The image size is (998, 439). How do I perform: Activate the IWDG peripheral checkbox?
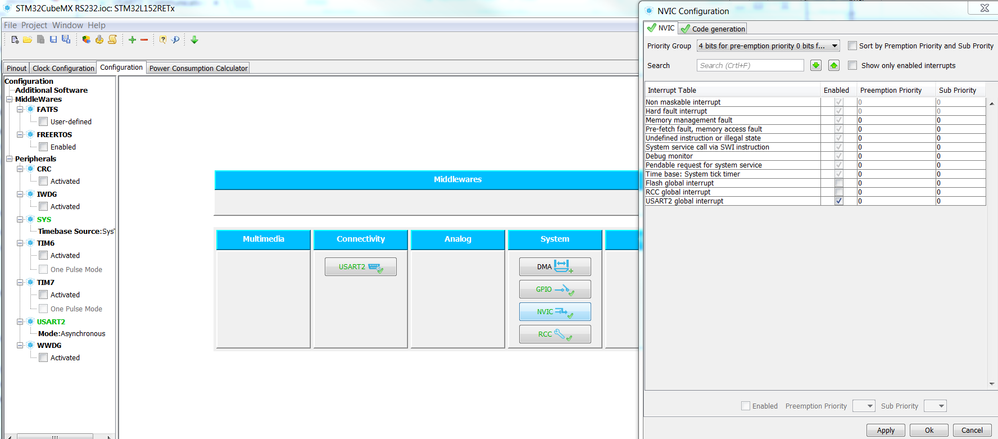[43, 207]
